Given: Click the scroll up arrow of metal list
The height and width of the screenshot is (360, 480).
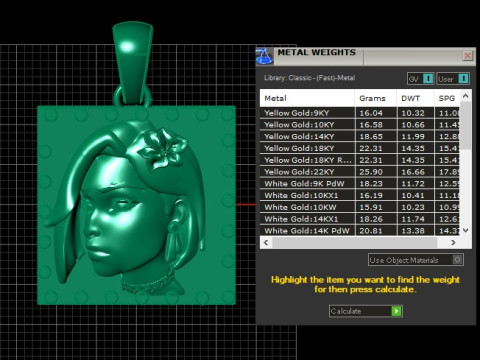Looking at the screenshot, I should [x=466, y=96].
